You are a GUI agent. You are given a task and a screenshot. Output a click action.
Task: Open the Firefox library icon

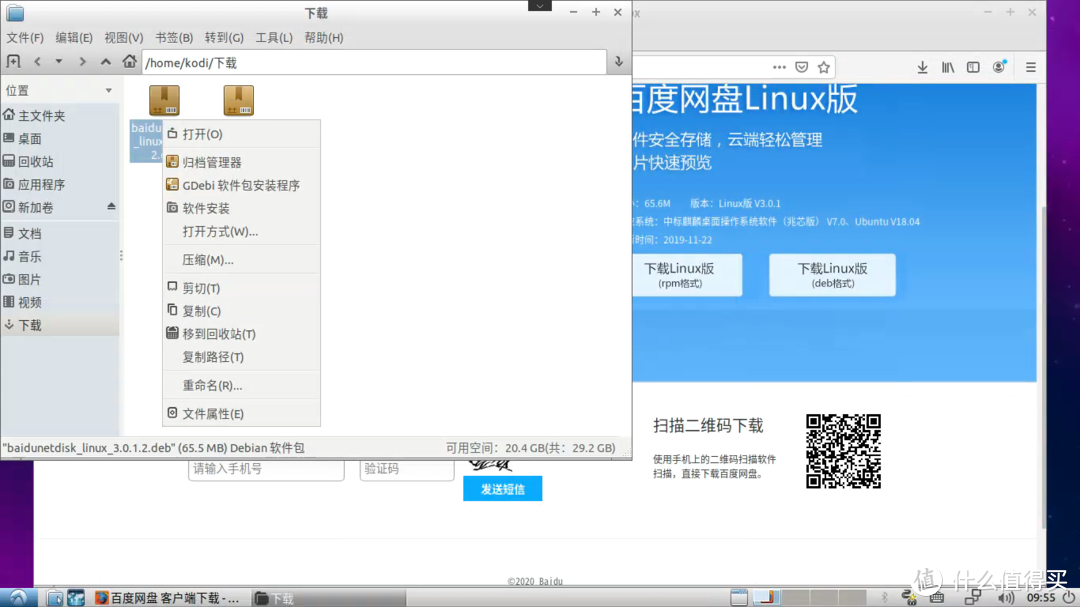click(x=948, y=67)
